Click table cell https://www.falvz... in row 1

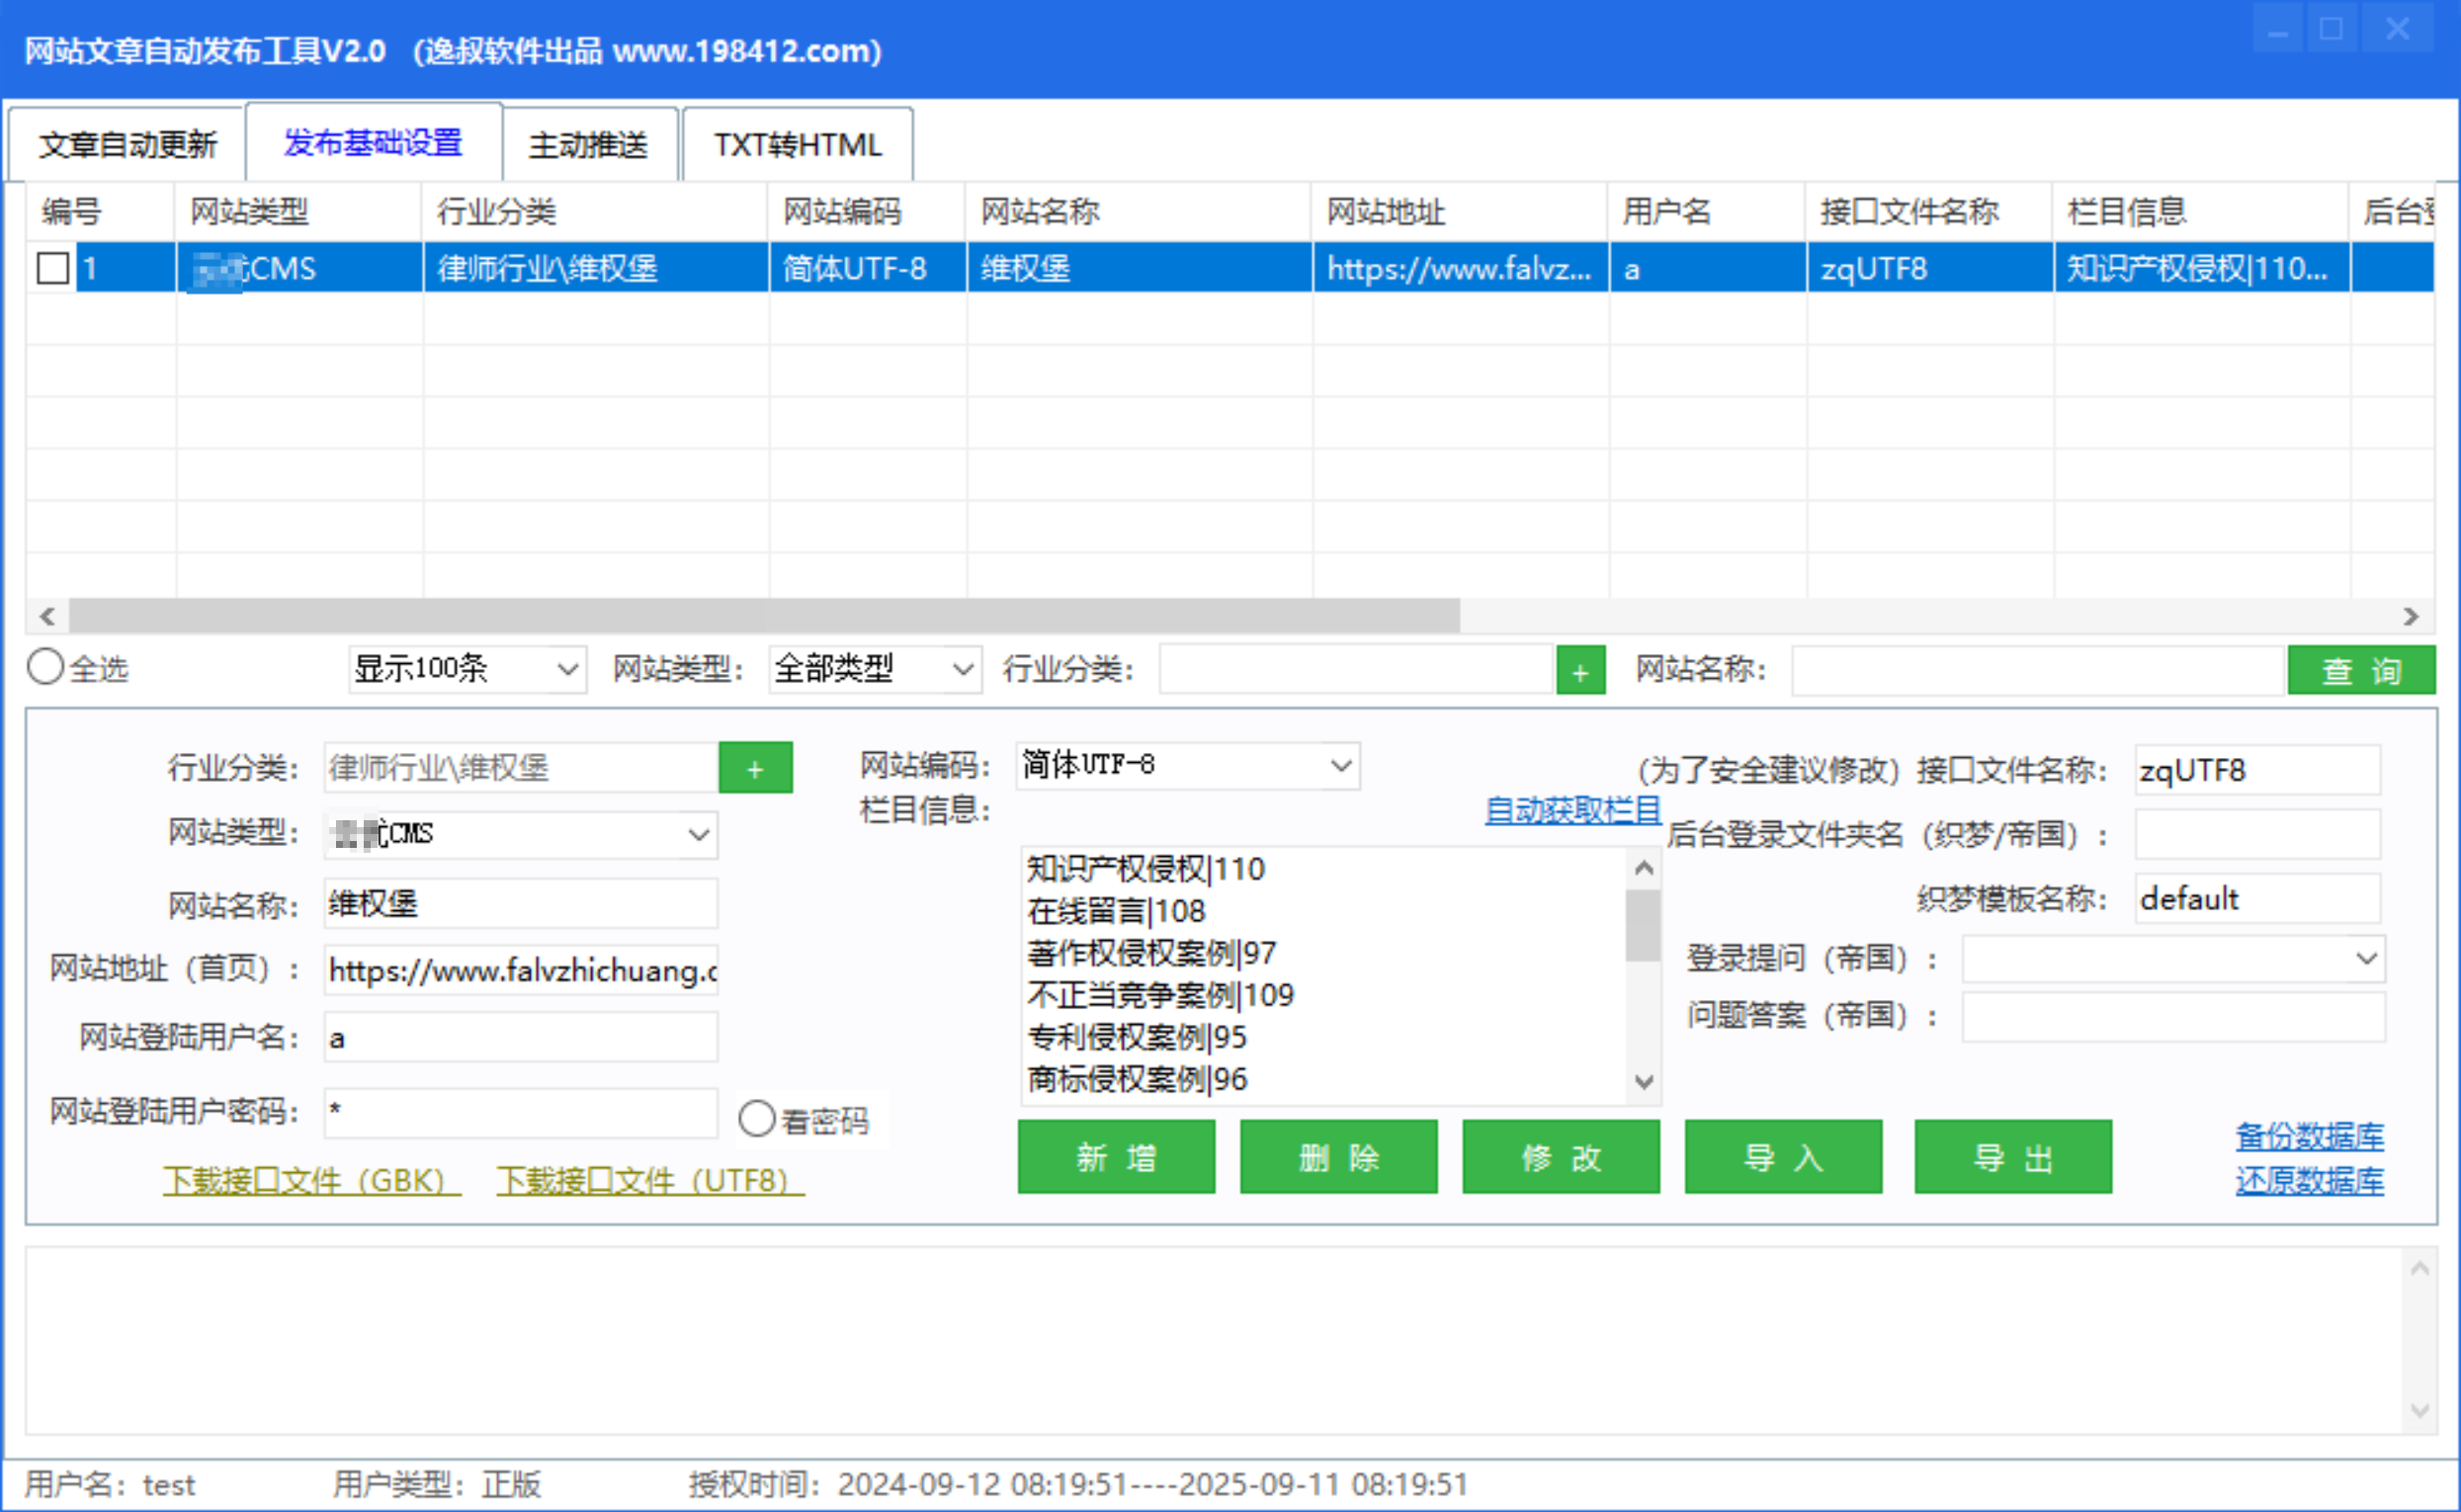click(x=1460, y=268)
